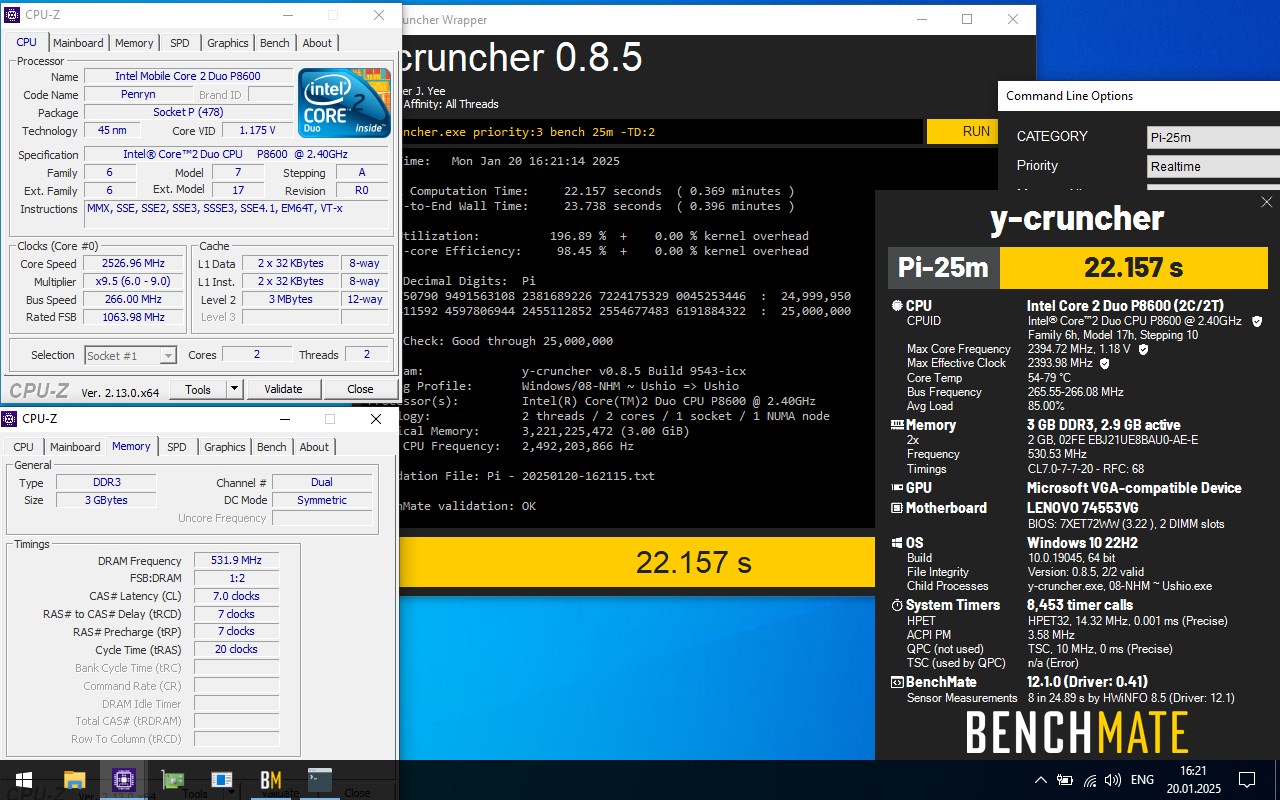
Task: Open the BenchMate BM taskbar icon
Action: [x=271, y=780]
